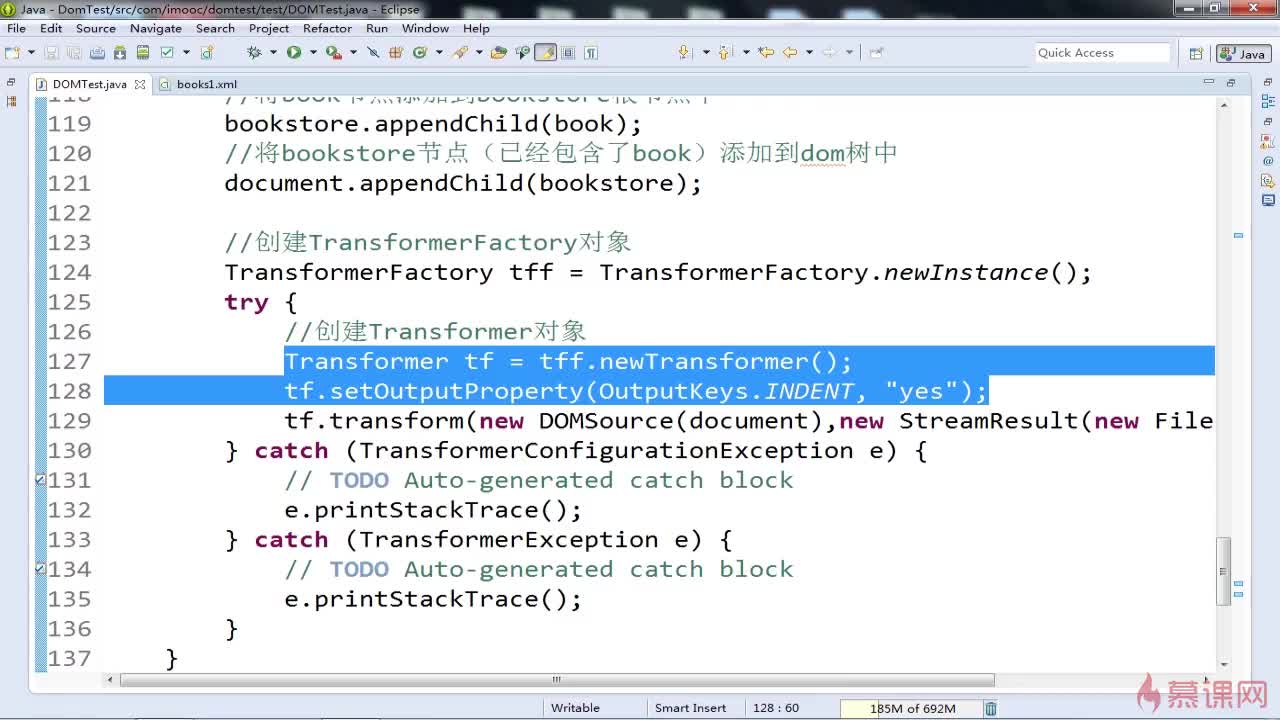Click the Writable status text

(575, 708)
